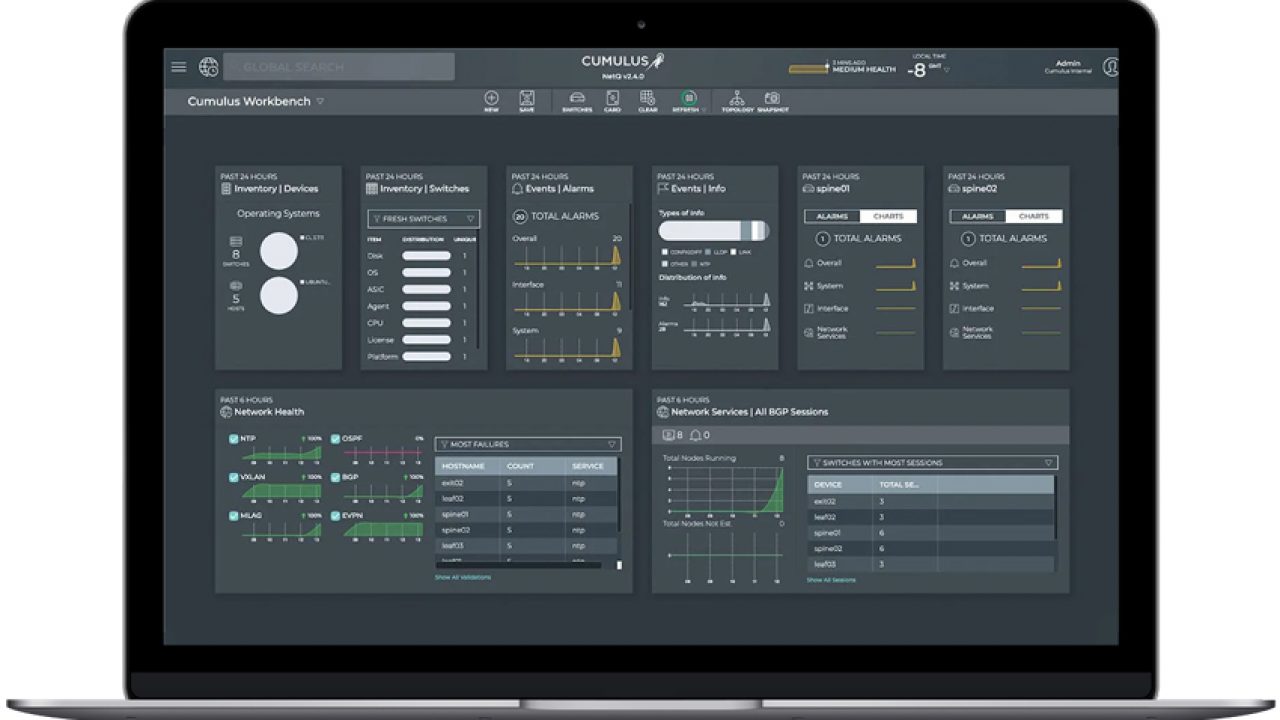The width and height of the screenshot is (1280, 720).
Task: Open the Fresh Switches filter dropdown
Action: pos(424,219)
